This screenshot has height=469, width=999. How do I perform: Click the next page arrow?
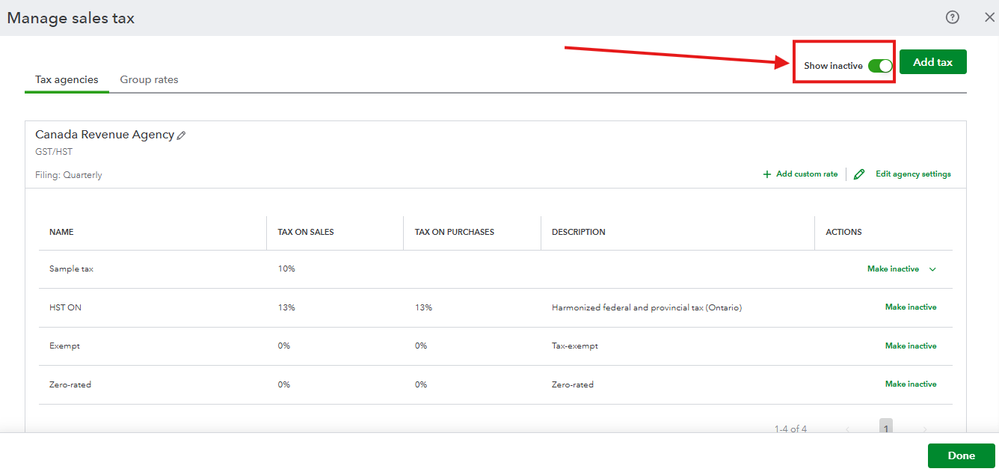(925, 429)
